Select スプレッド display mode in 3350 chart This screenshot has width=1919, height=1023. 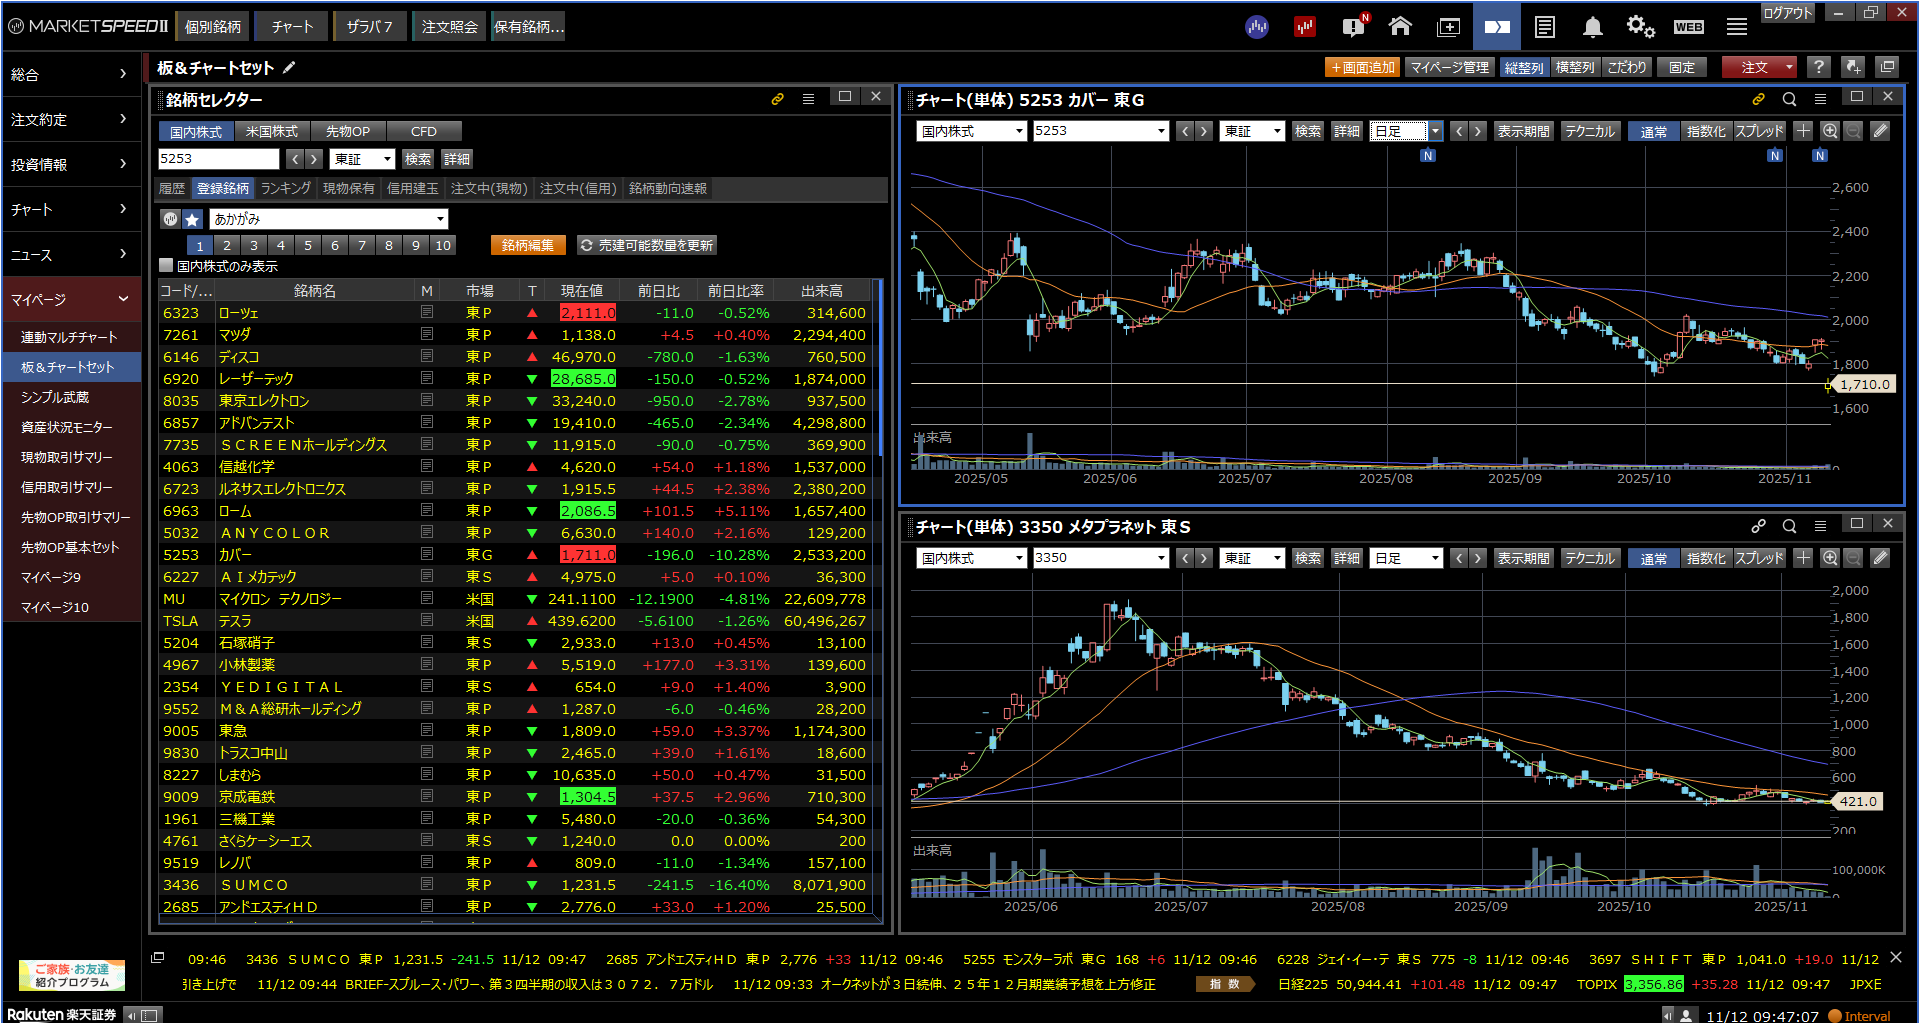point(1759,558)
